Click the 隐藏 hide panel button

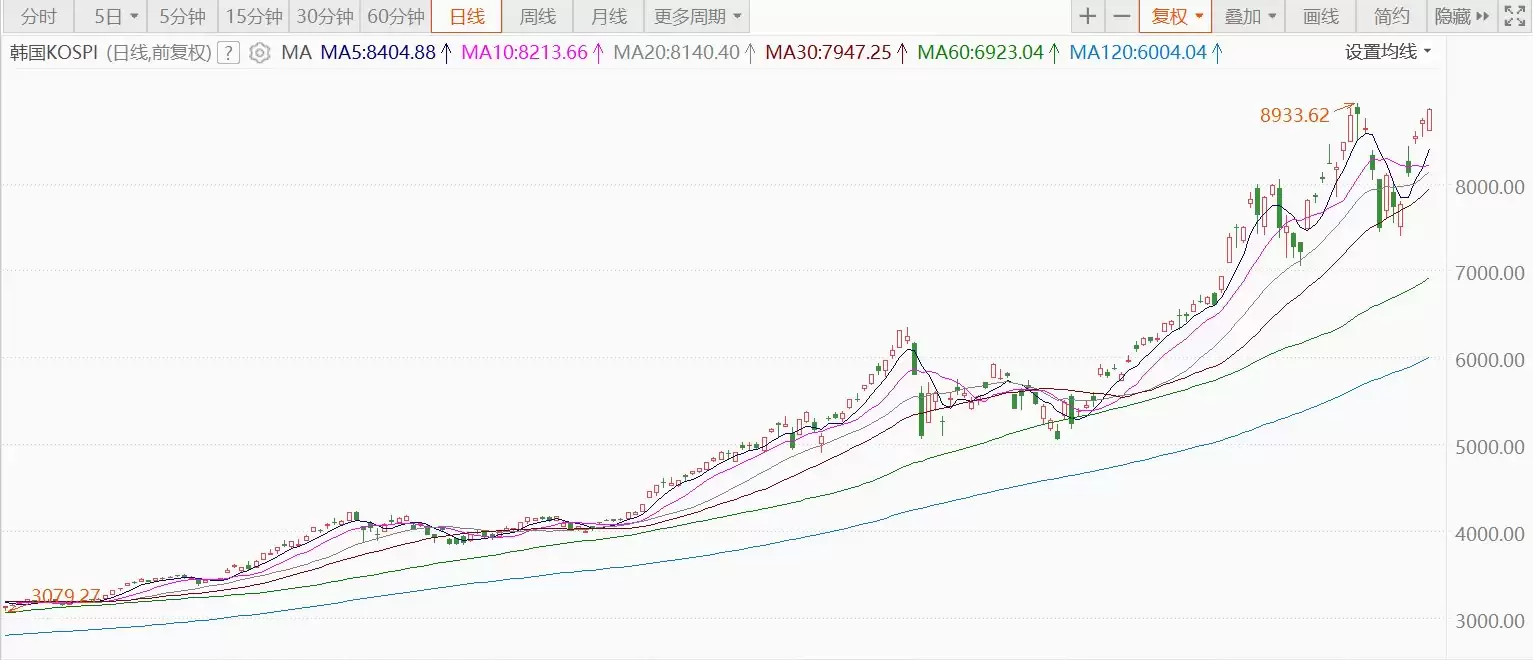tap(1461, 16)
